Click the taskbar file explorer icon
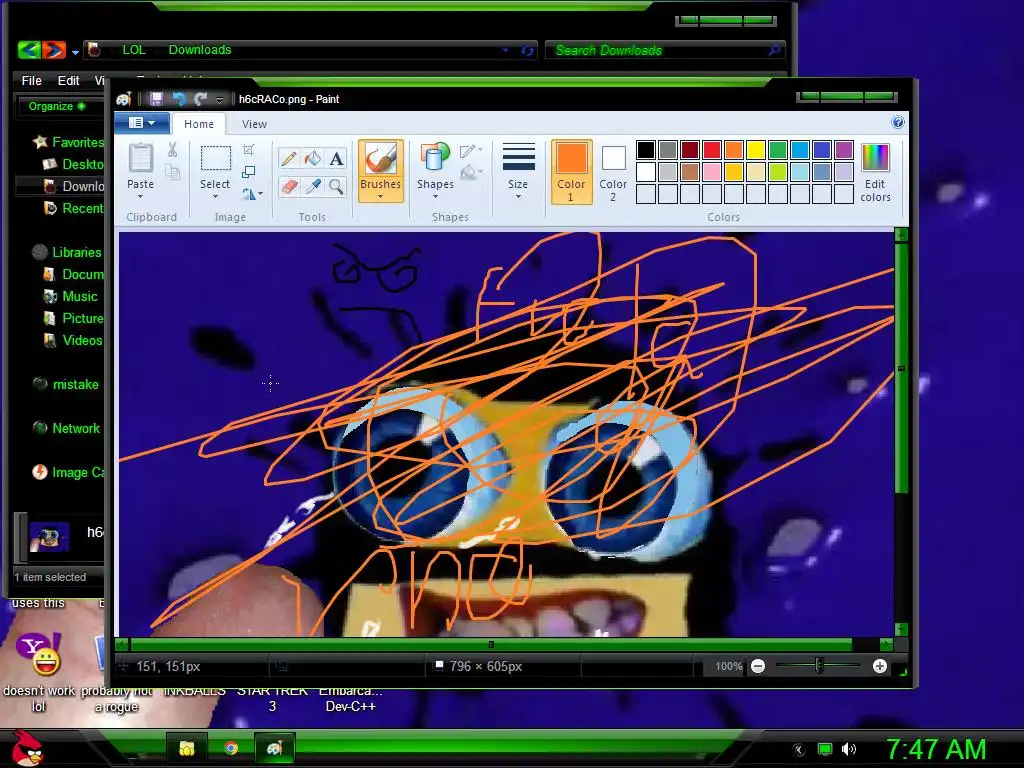Image resolution: width=1024 pixels, height=768 pixels. coord(187,748)
